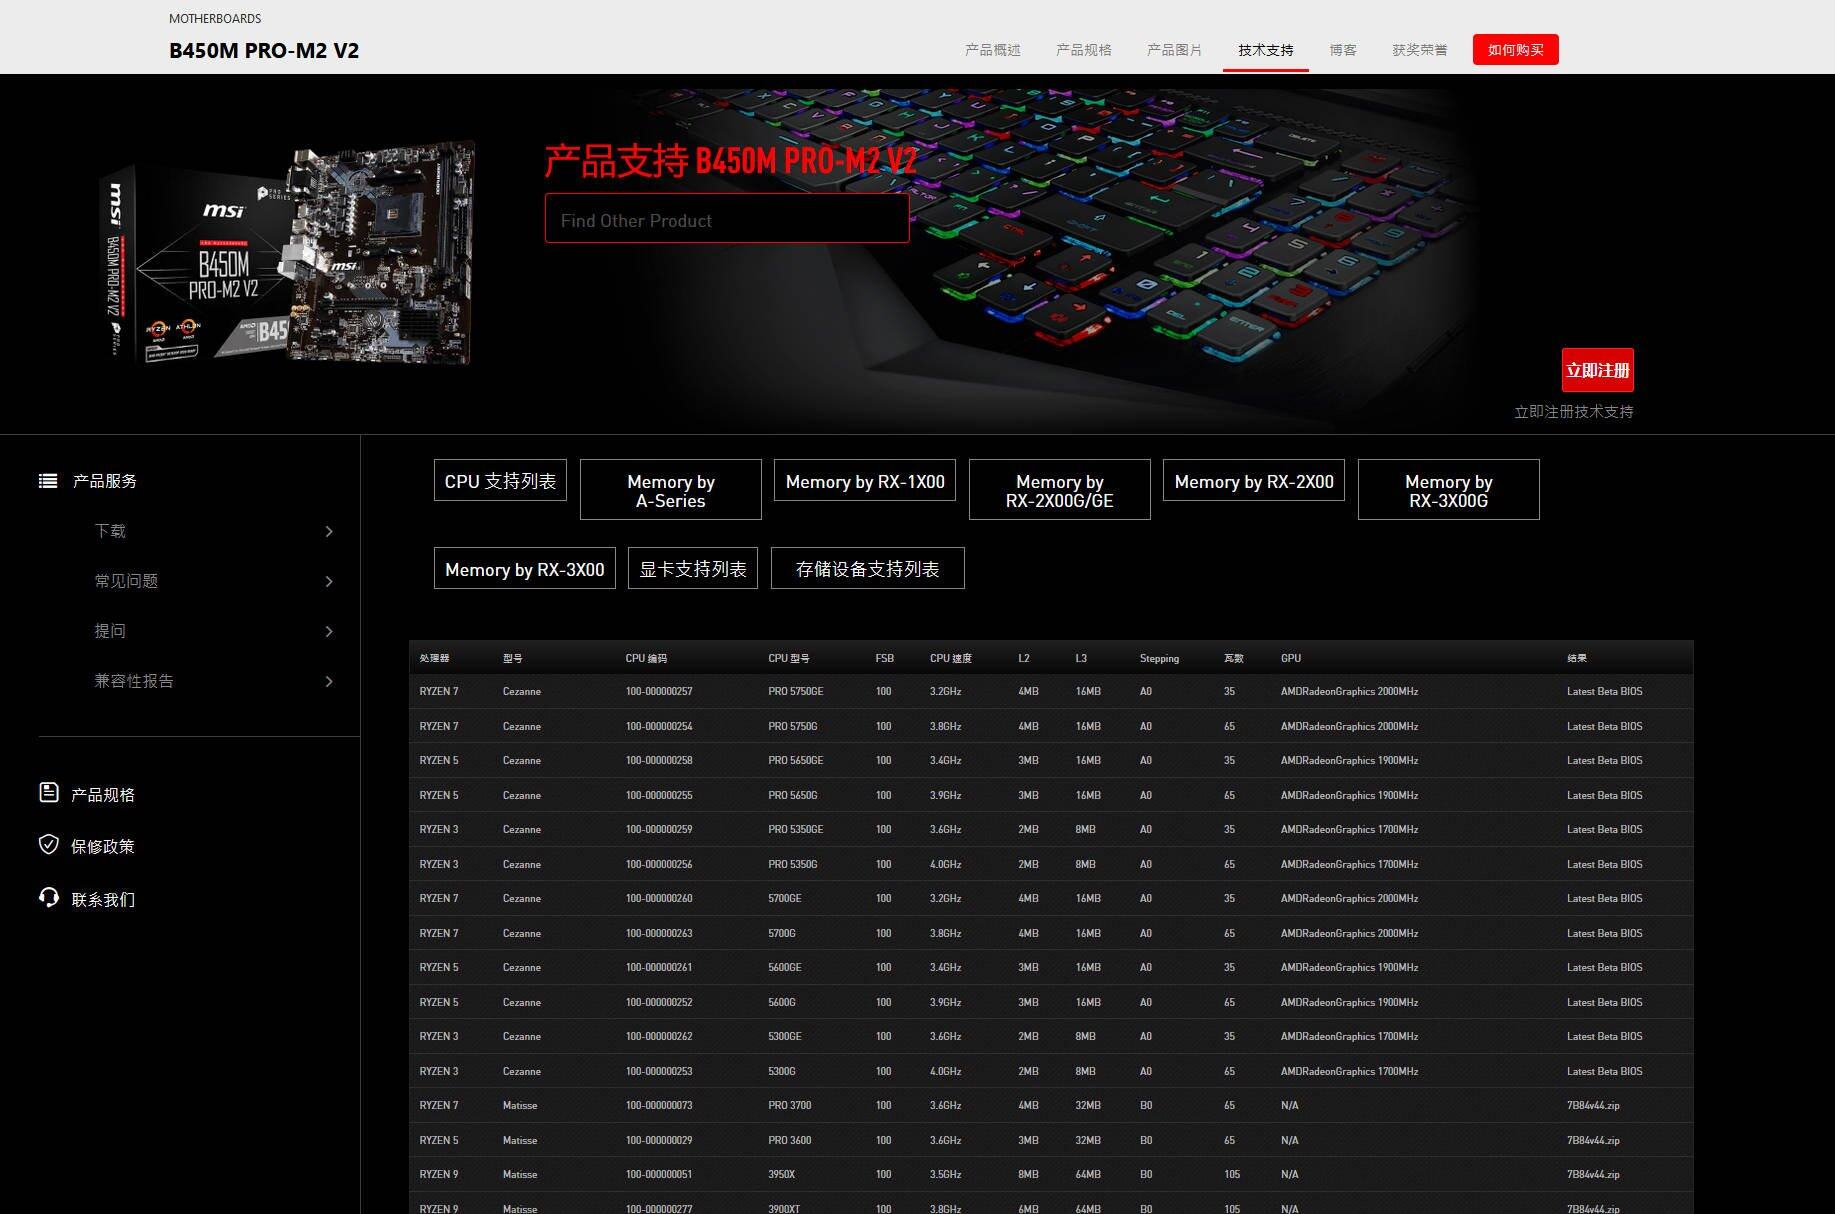Click the 产品规格 document icon in sidebar
Image resolution: width=1835 pixels, height=1214 pixels.
[x=48, y=793]
